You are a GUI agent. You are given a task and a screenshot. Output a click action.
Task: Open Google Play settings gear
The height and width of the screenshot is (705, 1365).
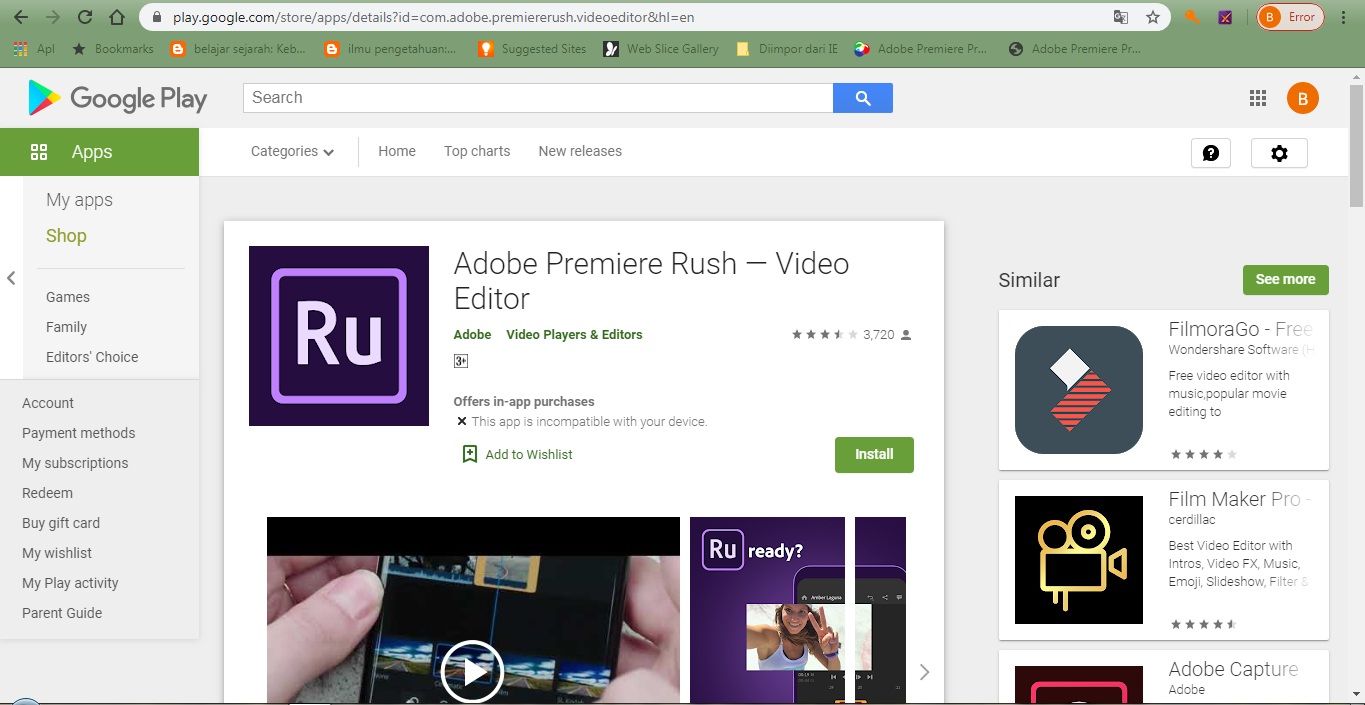[x=1279, y=153]
